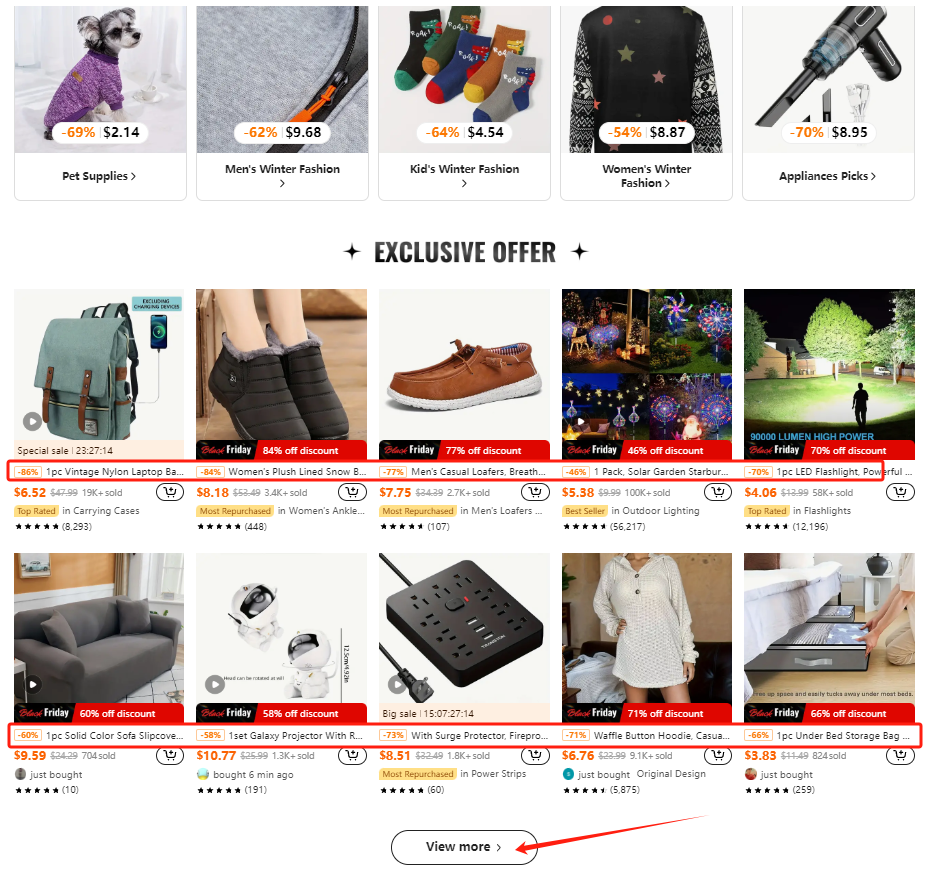Open the Kid's Winter Fashion category
This screenshot has width=952, height=870.
(x=464, y=175)
